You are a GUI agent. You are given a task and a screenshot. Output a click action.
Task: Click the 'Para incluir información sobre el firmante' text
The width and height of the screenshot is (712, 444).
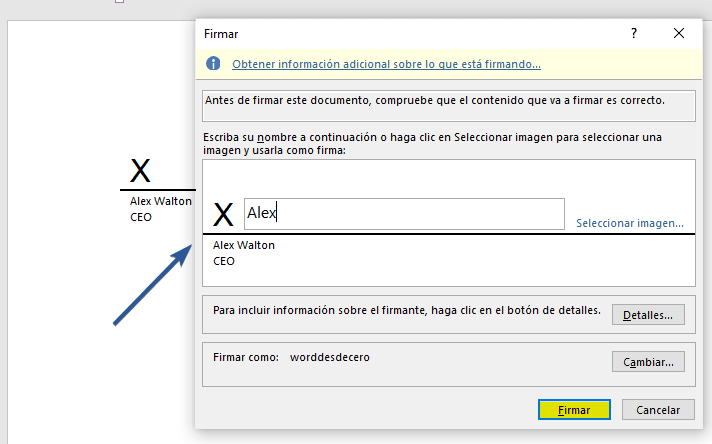click(x=407, y=310)
